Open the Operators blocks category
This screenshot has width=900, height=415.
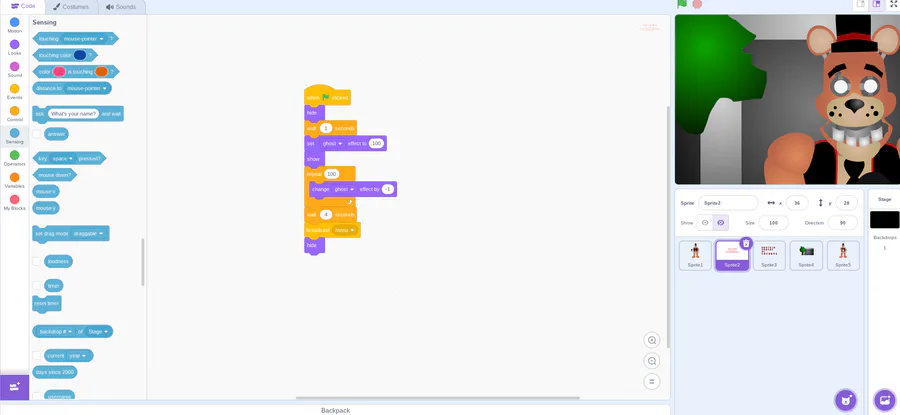[14, 158]
